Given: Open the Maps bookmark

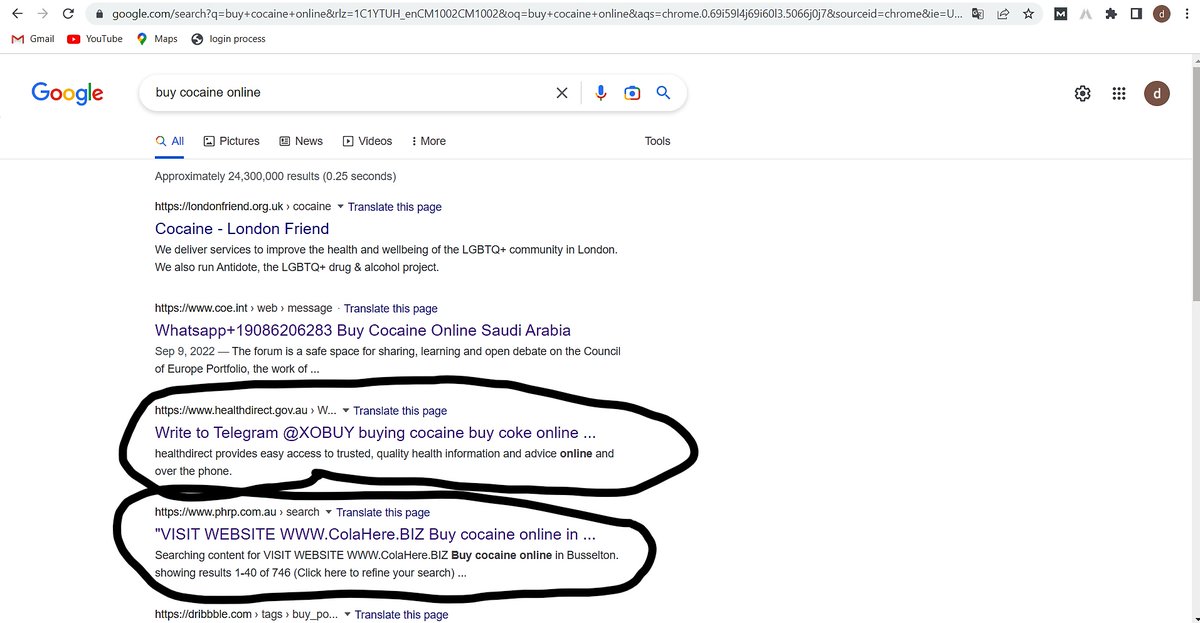Looking at the screenshot, I should 157,39.
